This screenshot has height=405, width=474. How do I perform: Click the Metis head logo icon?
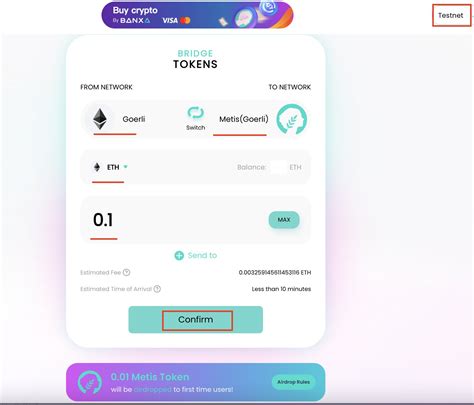pyautogui.click(x=292, y=119)
